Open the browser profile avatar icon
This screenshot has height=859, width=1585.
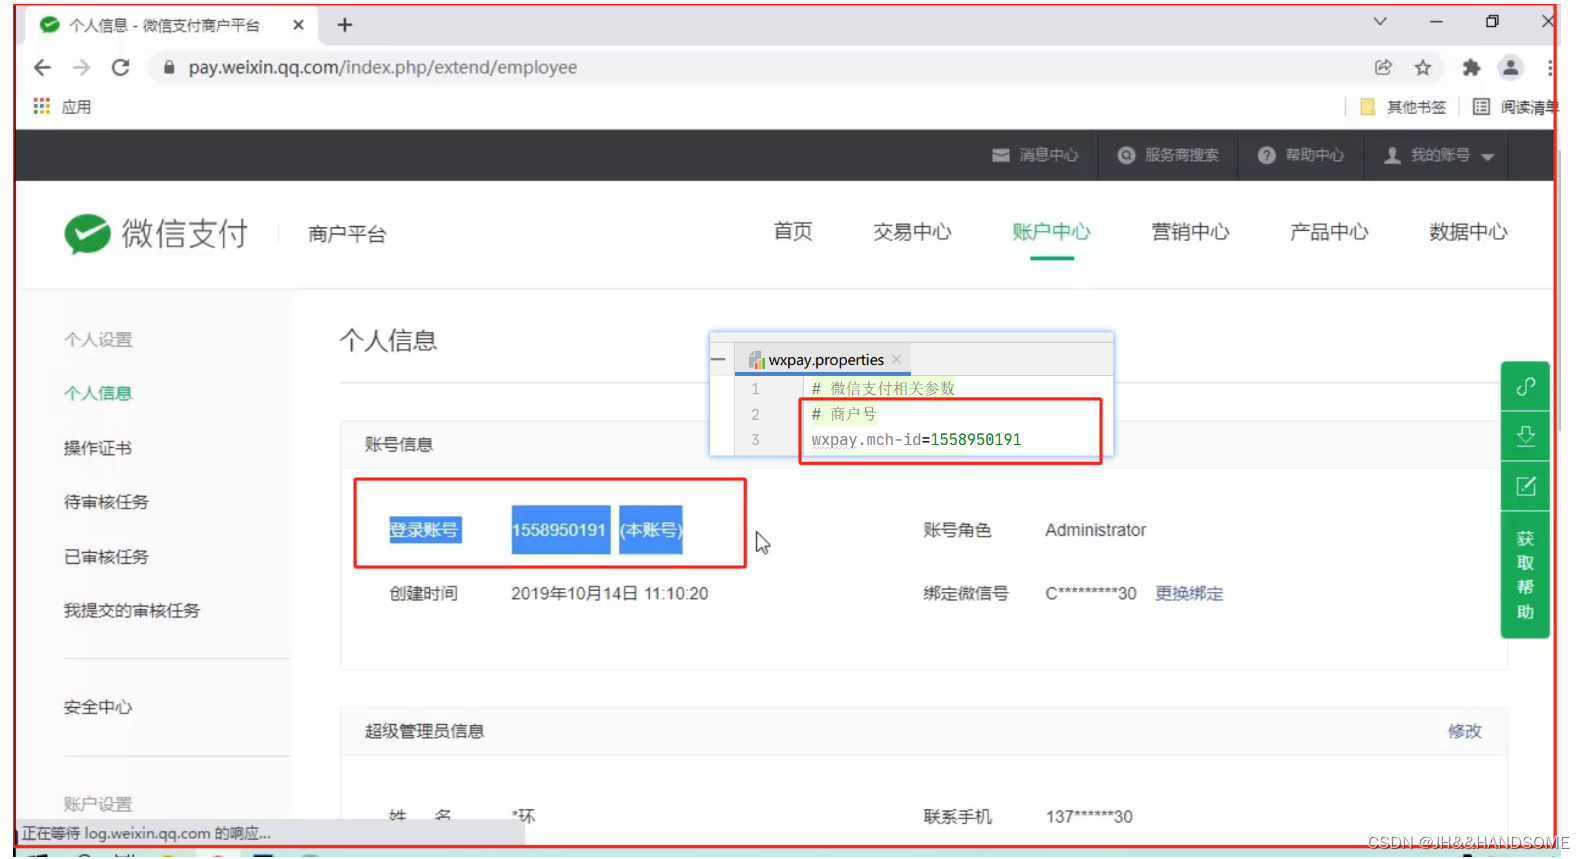pyautogui.click(x=1510, y=67)
